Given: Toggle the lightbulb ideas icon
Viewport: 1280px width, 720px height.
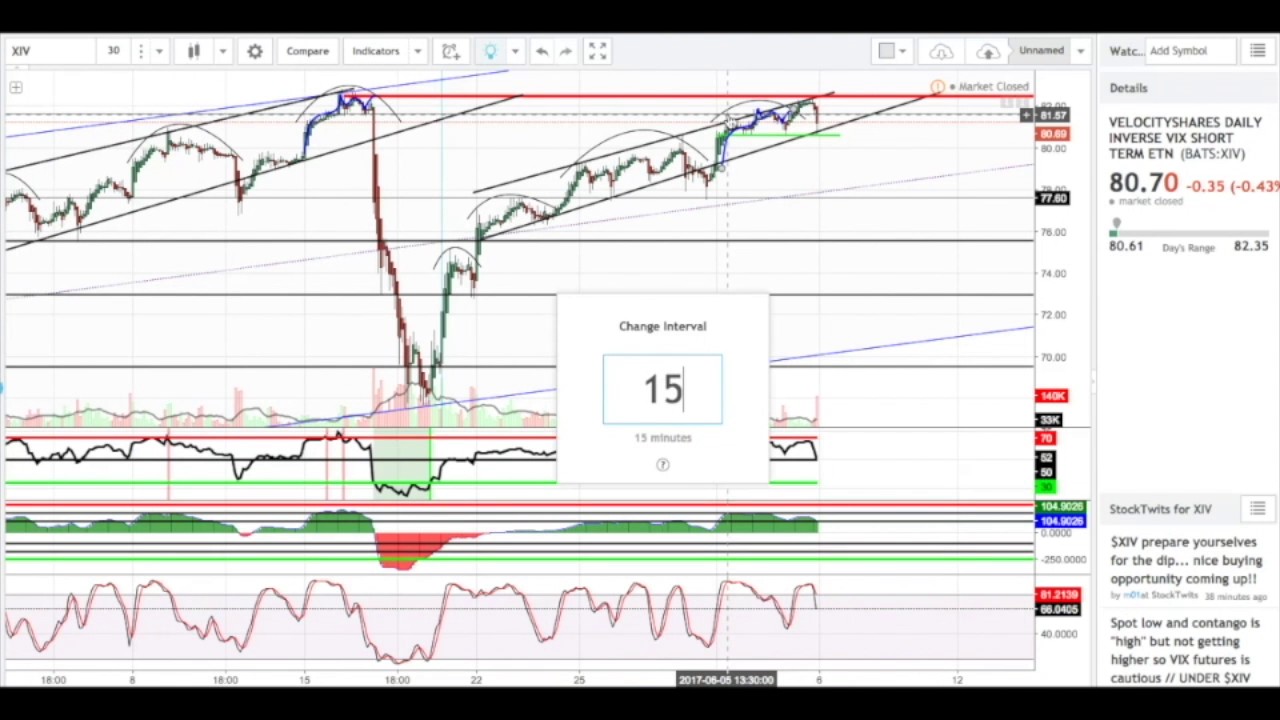Looking at the screenshot, I should 491,51.
